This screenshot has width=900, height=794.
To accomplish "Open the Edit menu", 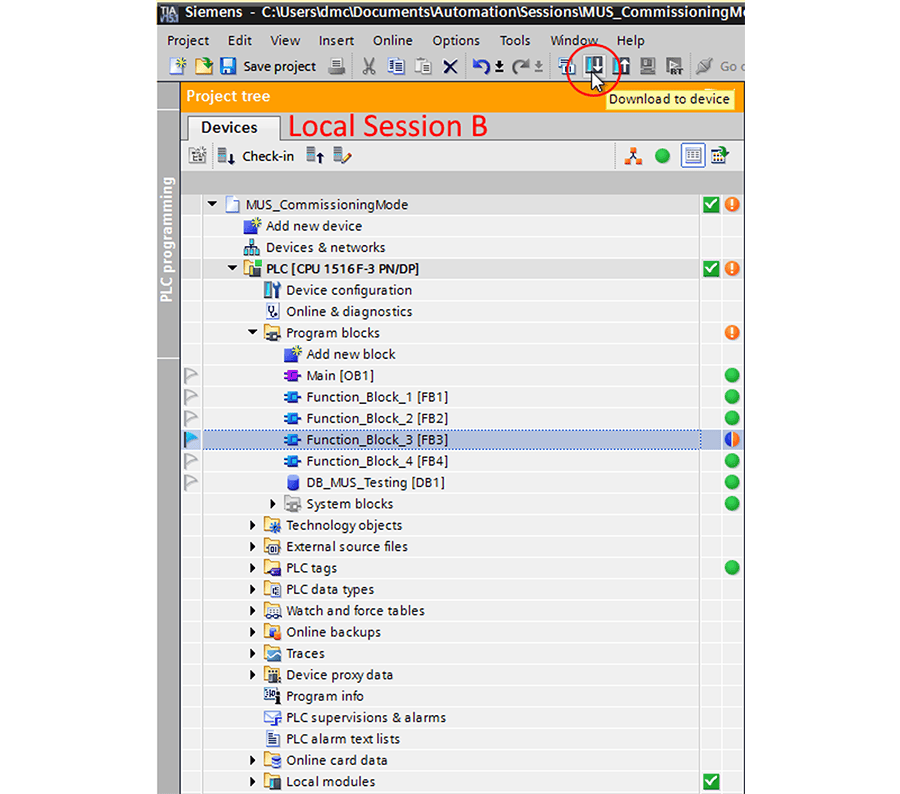I will [x=239, y=40].
